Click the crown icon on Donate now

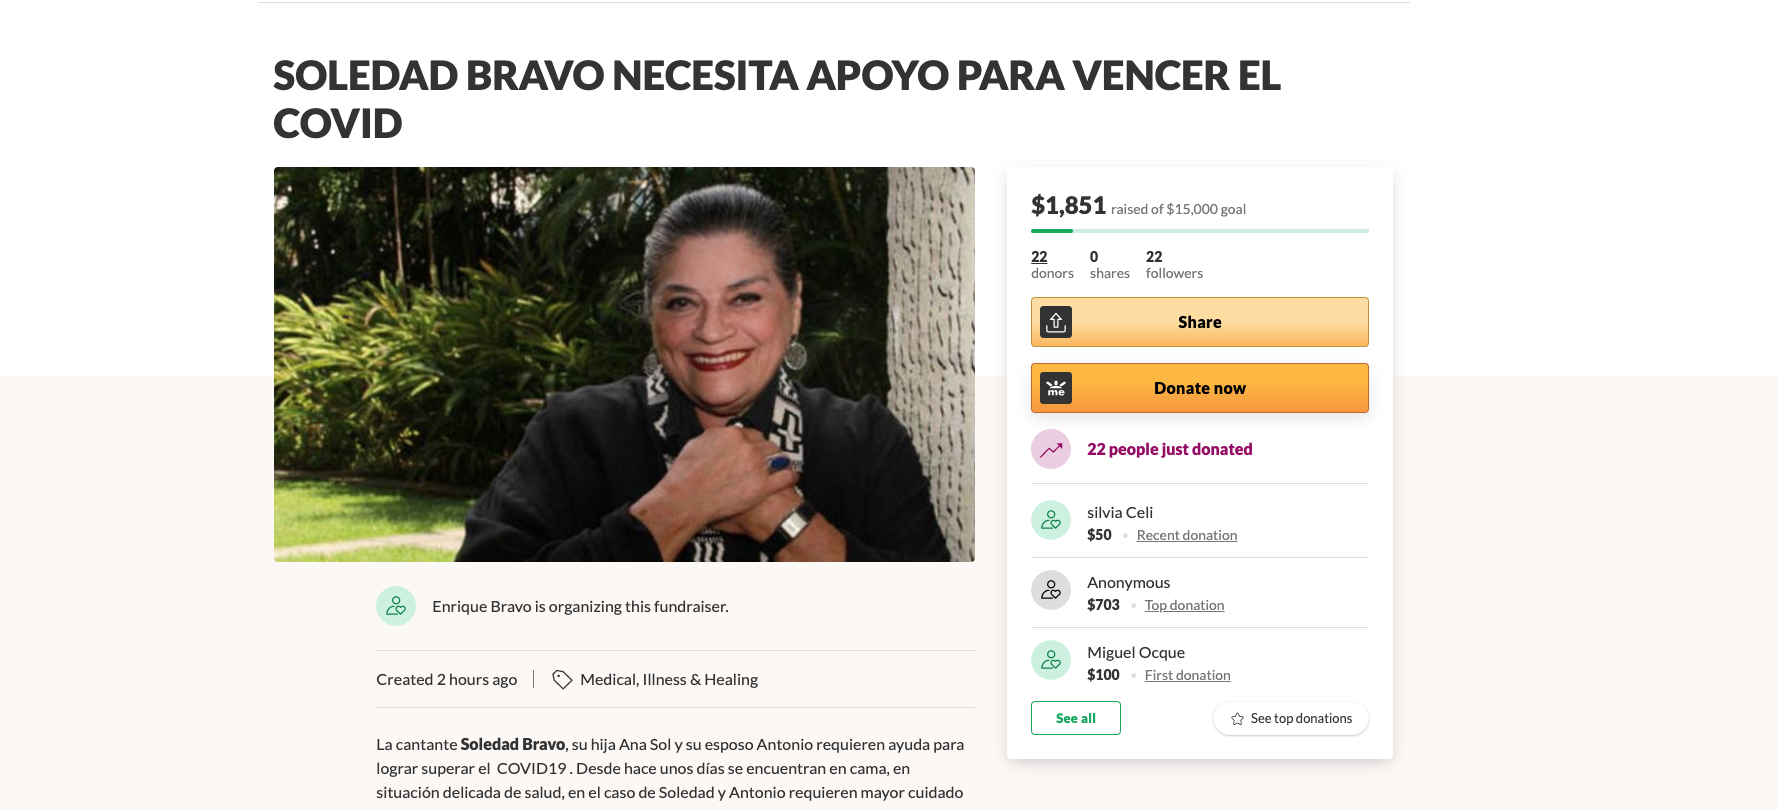pos(1056,388)
